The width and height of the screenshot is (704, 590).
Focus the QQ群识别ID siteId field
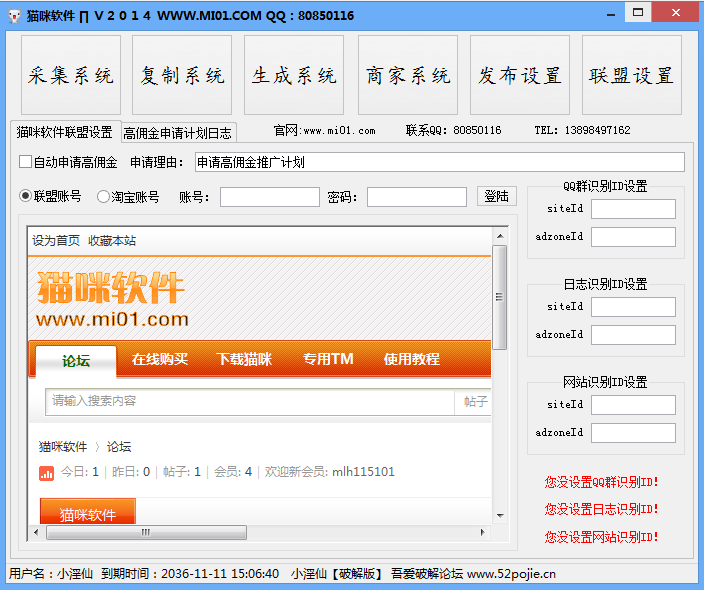click(x=633, y=209)
